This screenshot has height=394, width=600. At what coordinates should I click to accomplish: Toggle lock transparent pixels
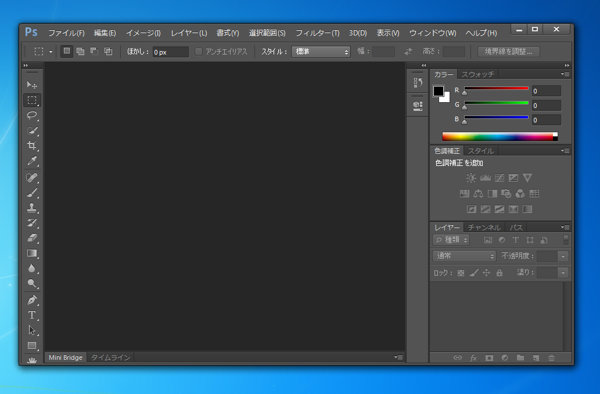[x=461, y=273]
